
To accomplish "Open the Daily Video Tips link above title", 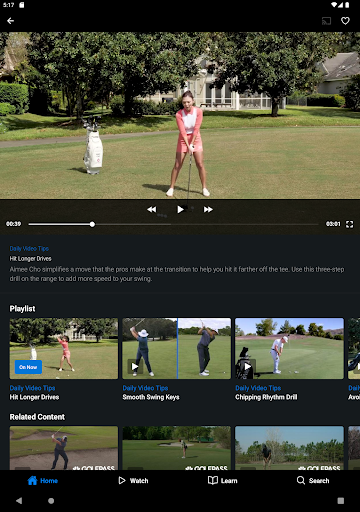I will click(x=29, y=249).
